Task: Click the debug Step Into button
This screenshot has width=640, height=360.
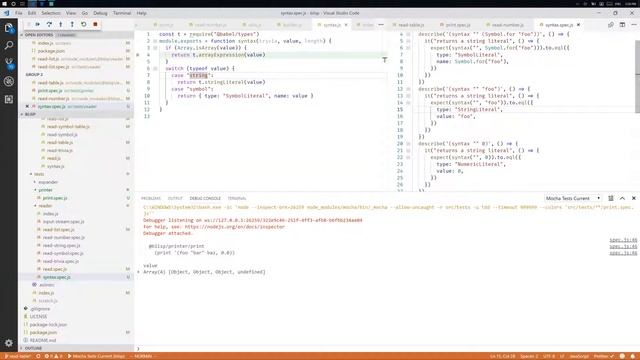Action: point(60,24)
